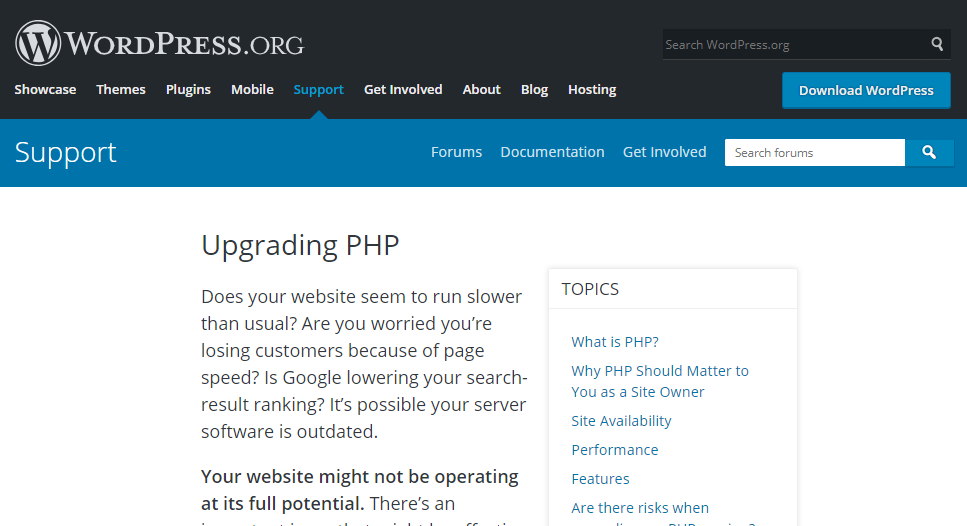
Task: Click the forum search magnifier button
Action: point(929,152)
